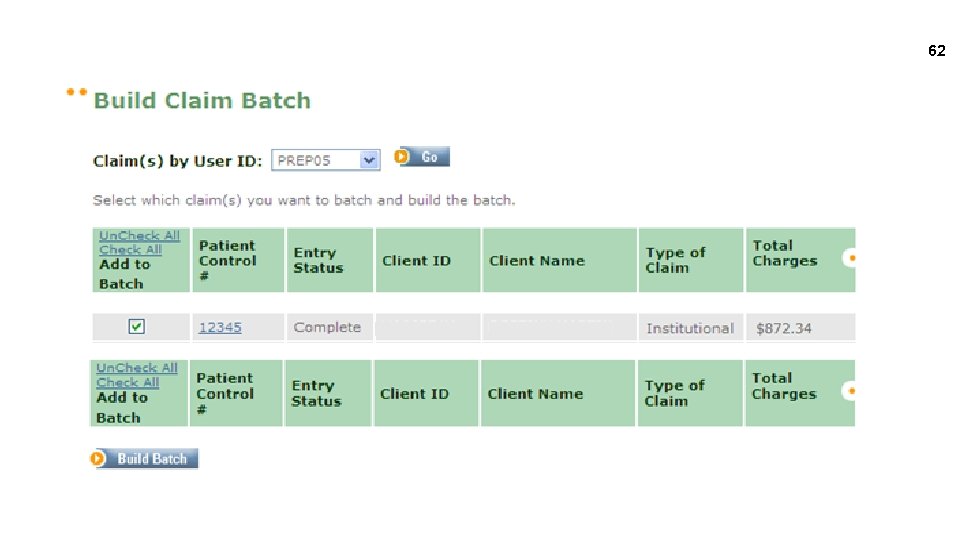960x540 pixels.
Task: Open patient control number 12345 link
Action: click(x=220, y=327)
